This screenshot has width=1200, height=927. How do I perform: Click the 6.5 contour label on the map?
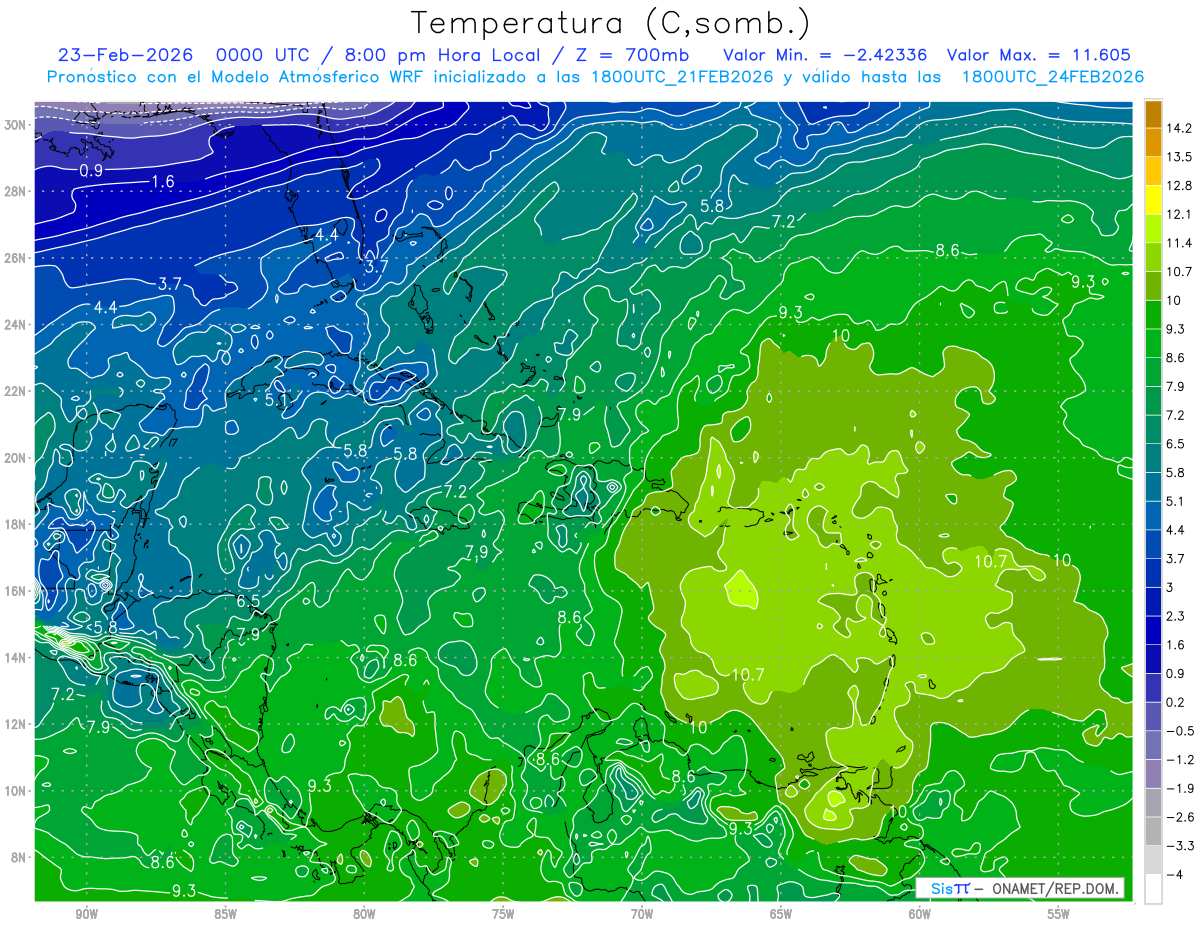248,600
